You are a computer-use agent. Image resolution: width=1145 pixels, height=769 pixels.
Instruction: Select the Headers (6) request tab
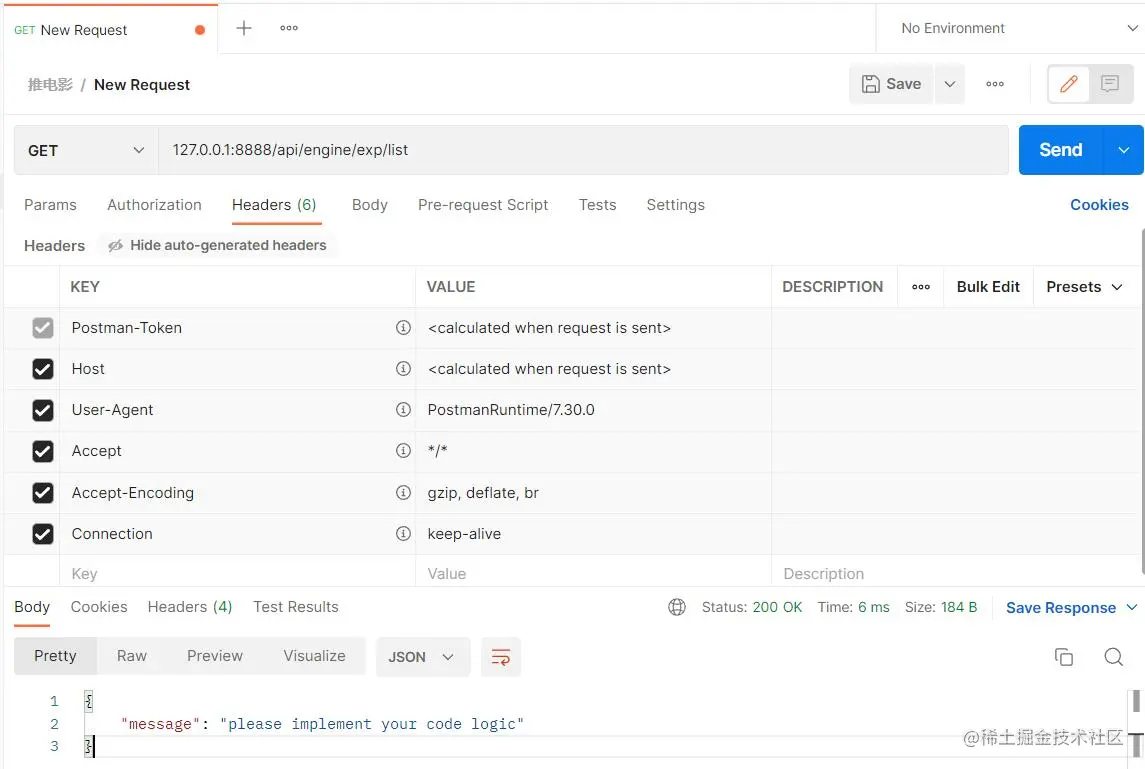click(275, 205)
